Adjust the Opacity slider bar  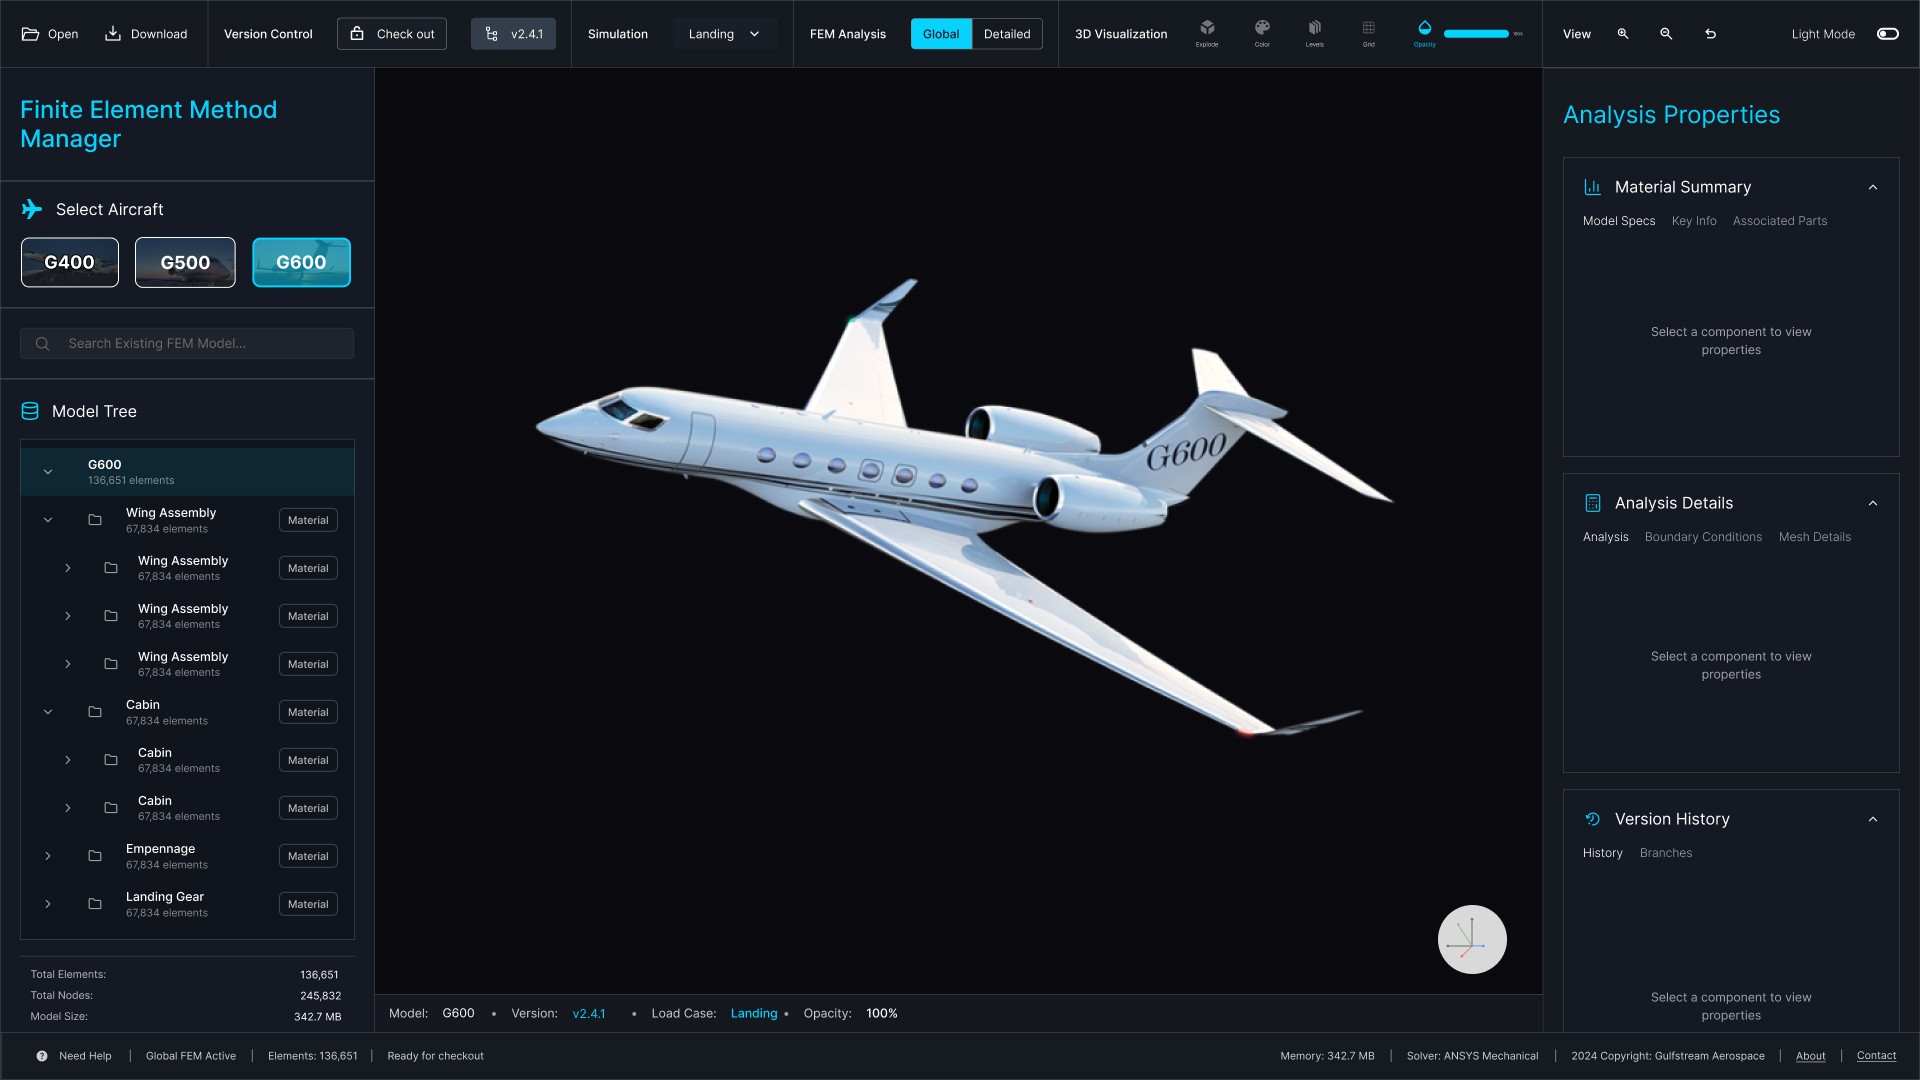click(1476, 34)
